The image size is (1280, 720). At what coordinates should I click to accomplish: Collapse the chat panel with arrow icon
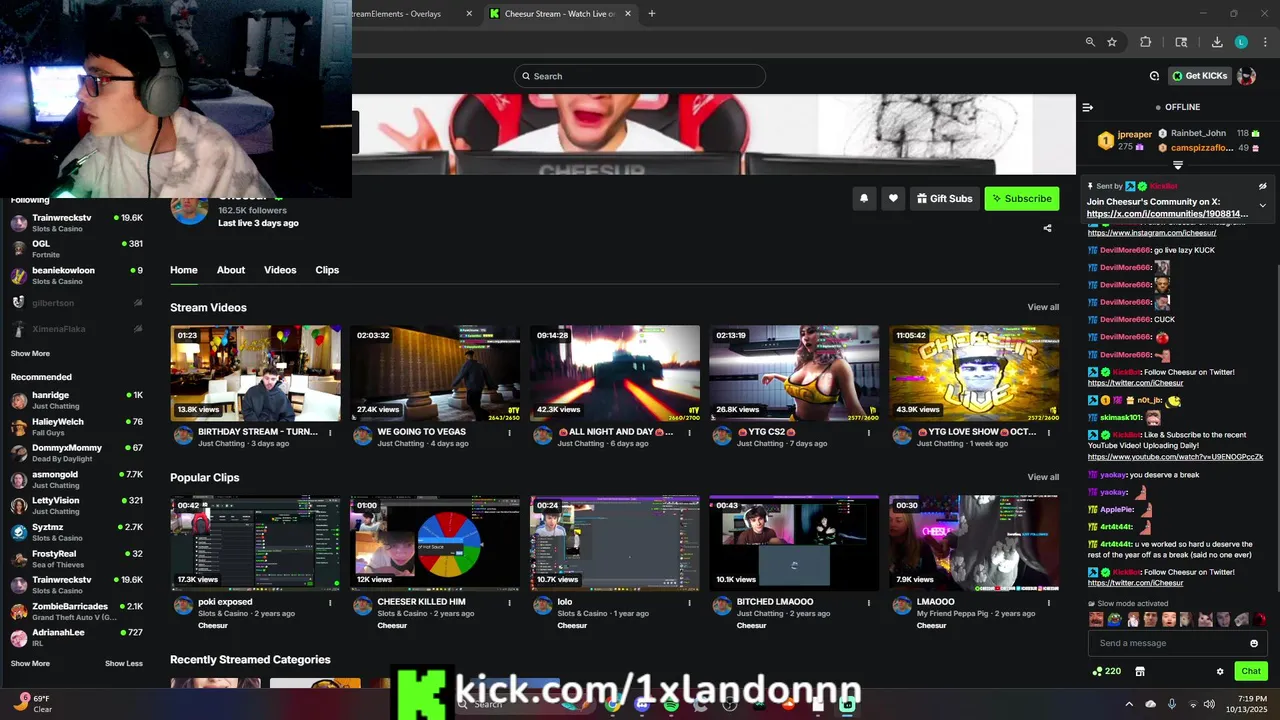point(1088,107)
